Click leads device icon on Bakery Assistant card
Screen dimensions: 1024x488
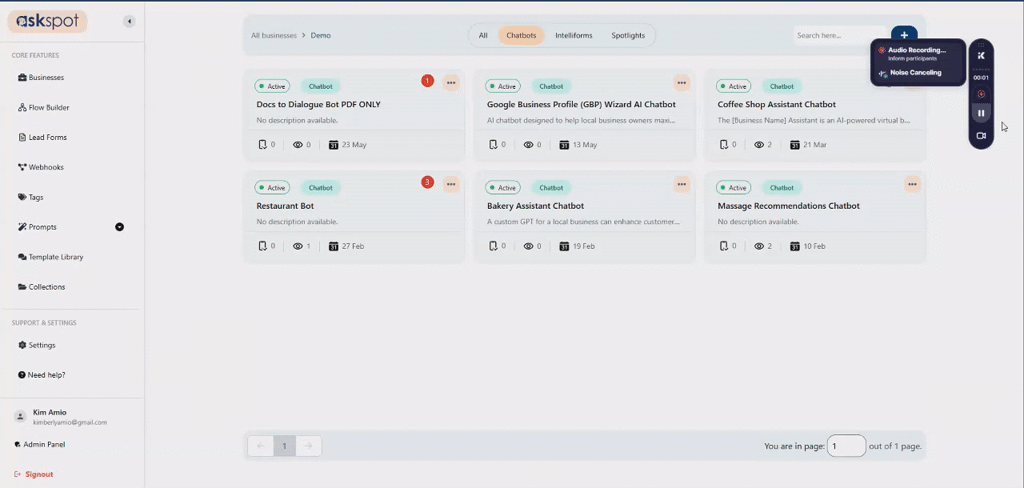[493, 246]
